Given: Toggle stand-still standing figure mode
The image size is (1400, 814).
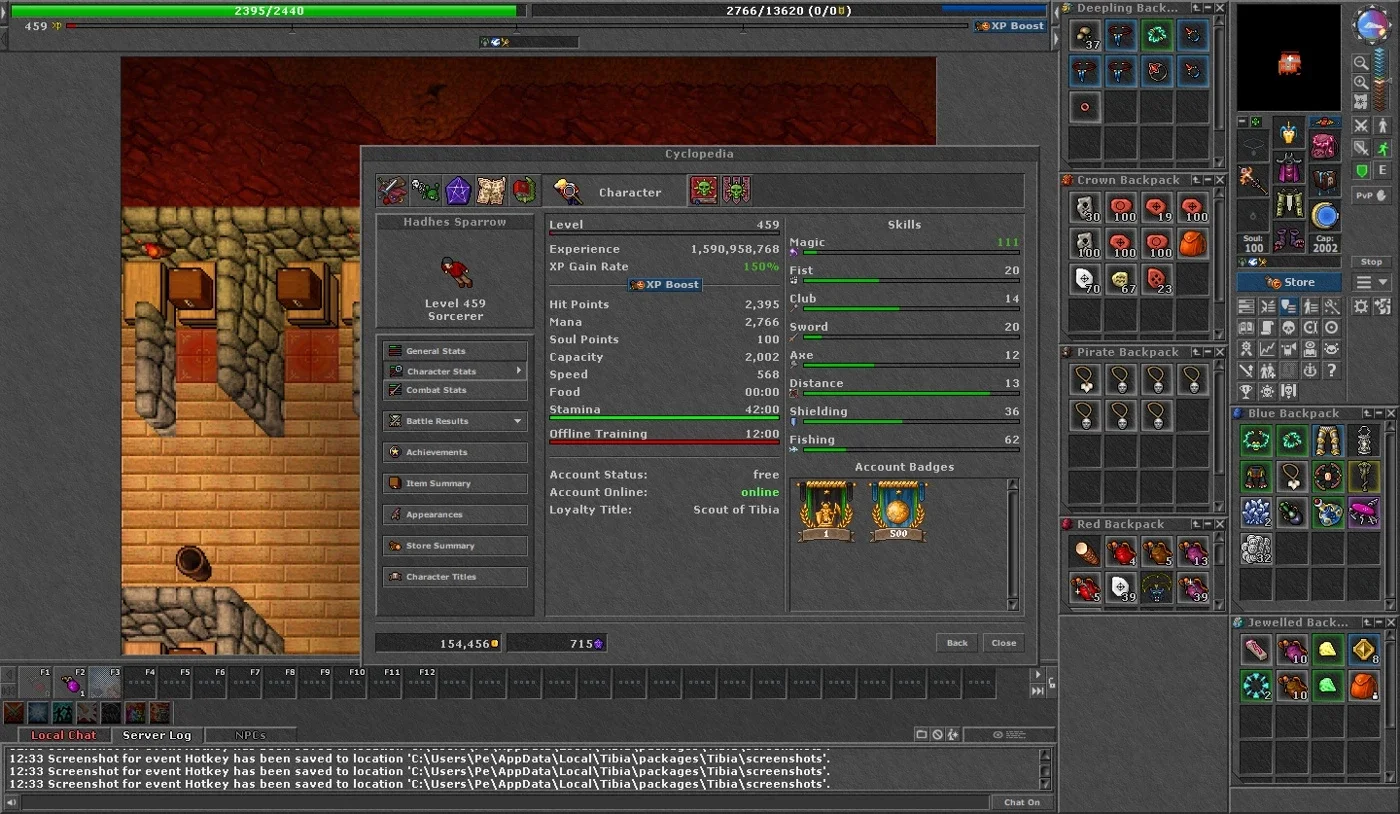Looking at the screenshot, I should coord(1384,126).
